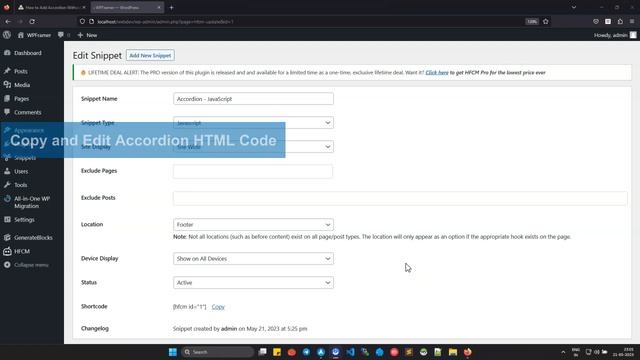Click the Windows Start button
Image resolution: width=640 pixels, height=360 pixels.
[173, 352]
